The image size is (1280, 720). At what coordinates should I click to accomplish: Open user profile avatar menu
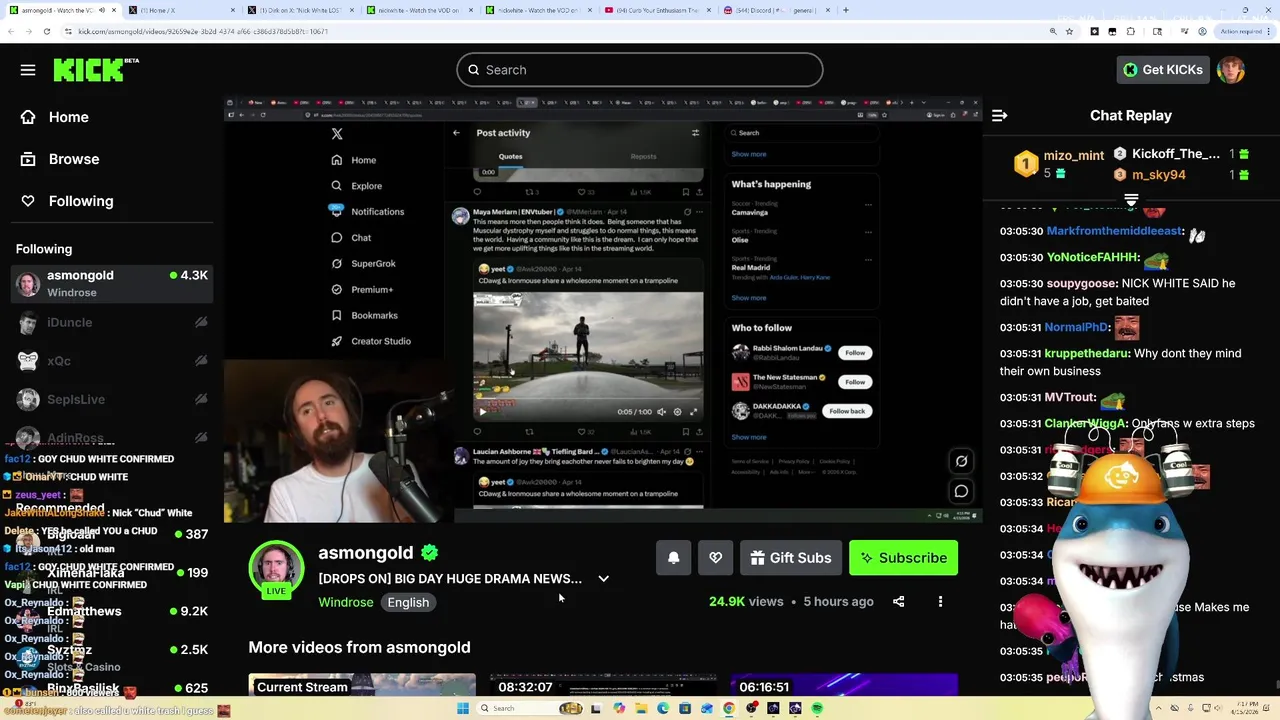1231,70
